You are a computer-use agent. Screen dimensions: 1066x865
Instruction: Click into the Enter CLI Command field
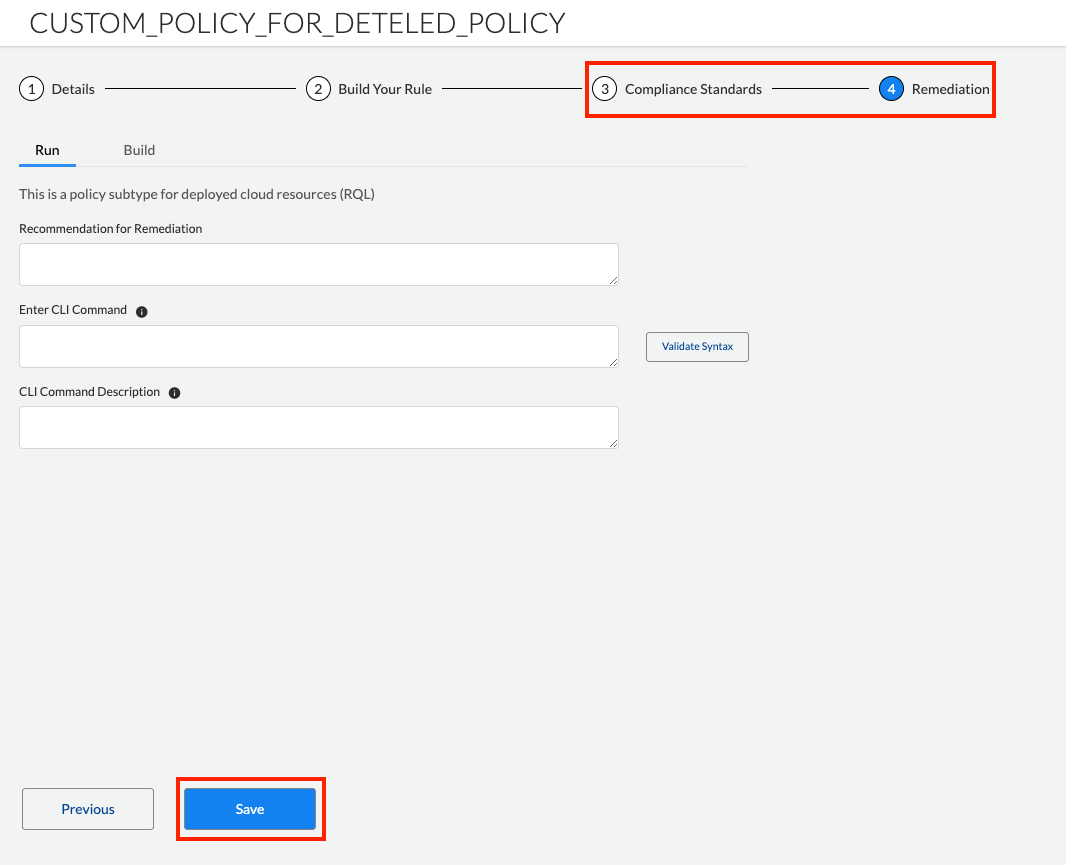tap(318, 346)
